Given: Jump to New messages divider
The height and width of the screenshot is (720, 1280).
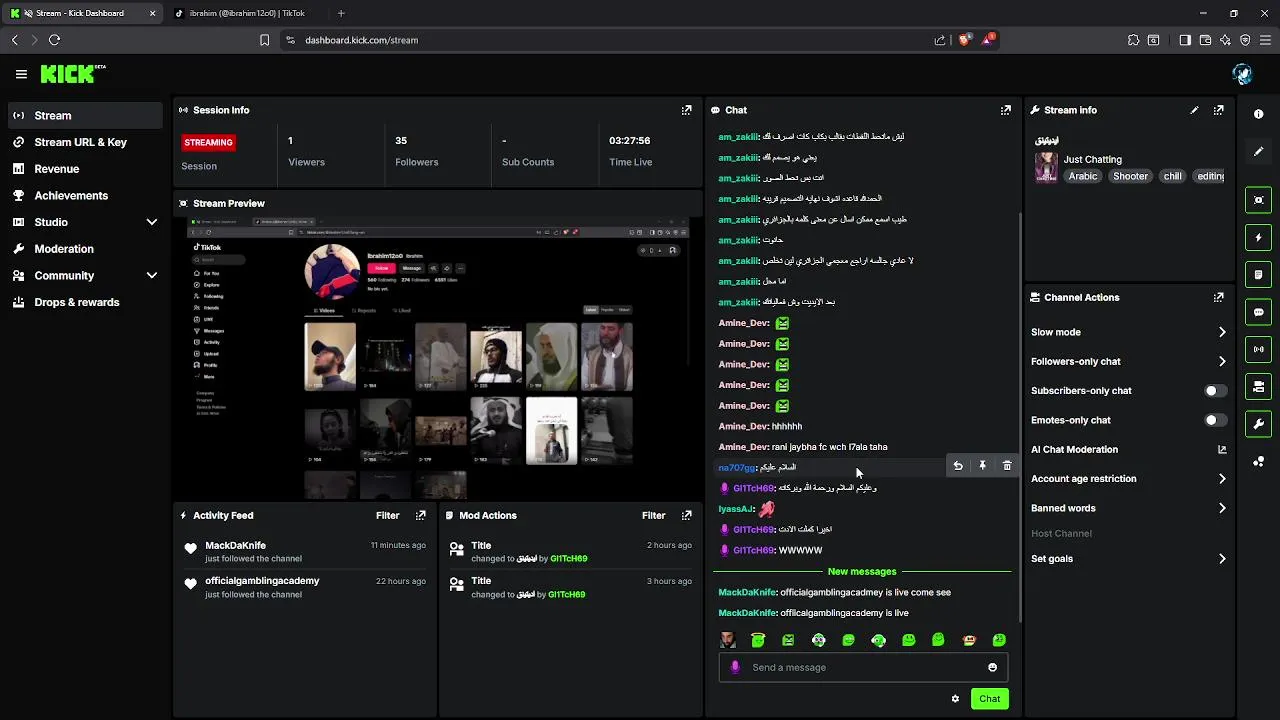Looking at the screenshot, I should [x=862, y=571].
